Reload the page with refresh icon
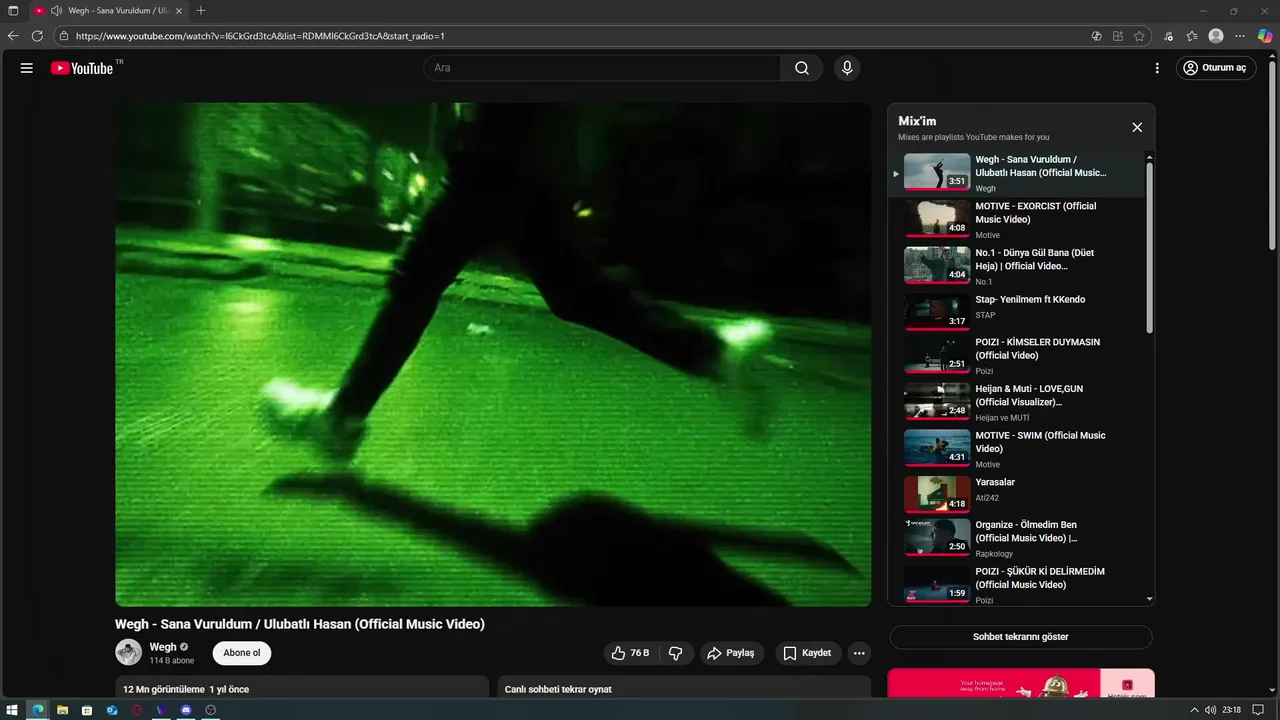The height and width of the screenshot is (720, 1280). click(37, 36)
